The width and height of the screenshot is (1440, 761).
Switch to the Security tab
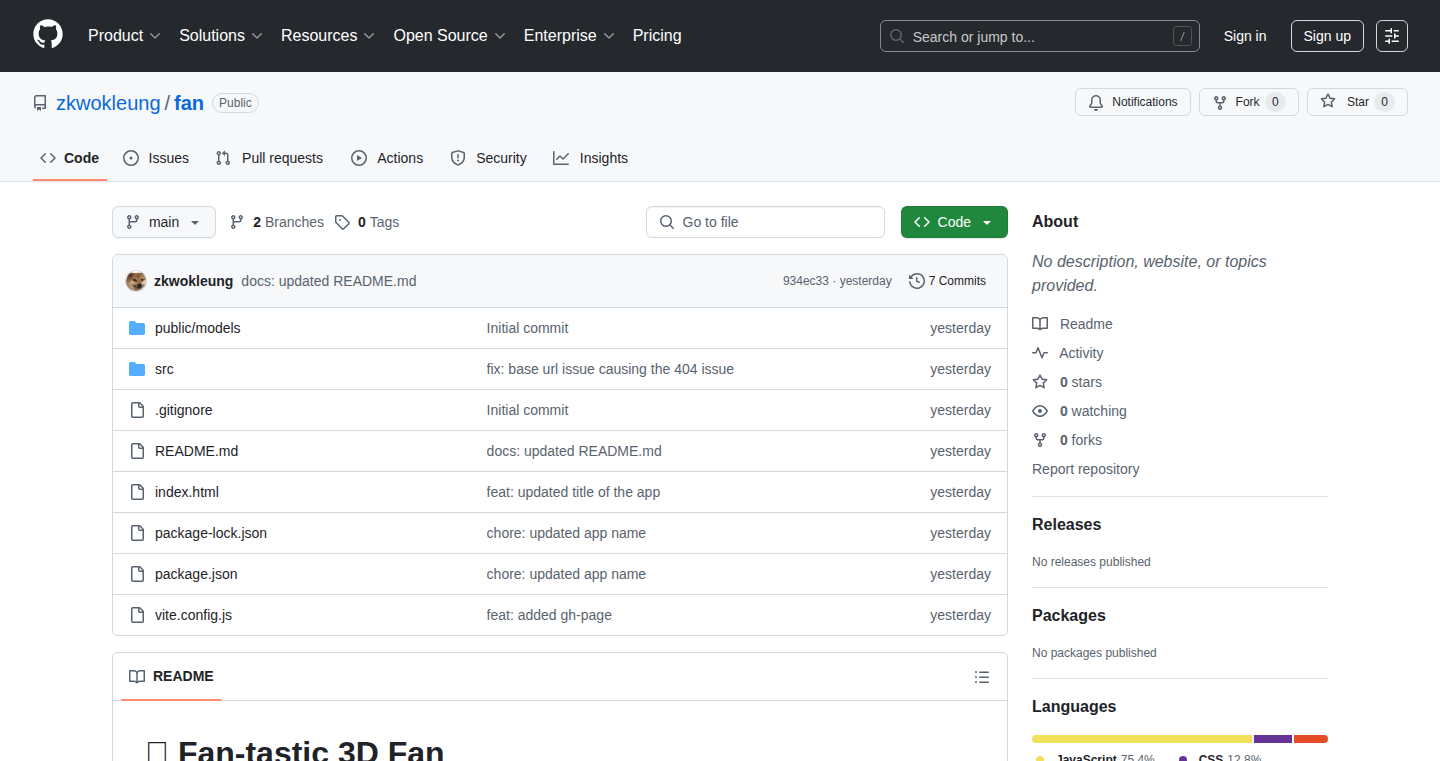[x=489, y=158]
